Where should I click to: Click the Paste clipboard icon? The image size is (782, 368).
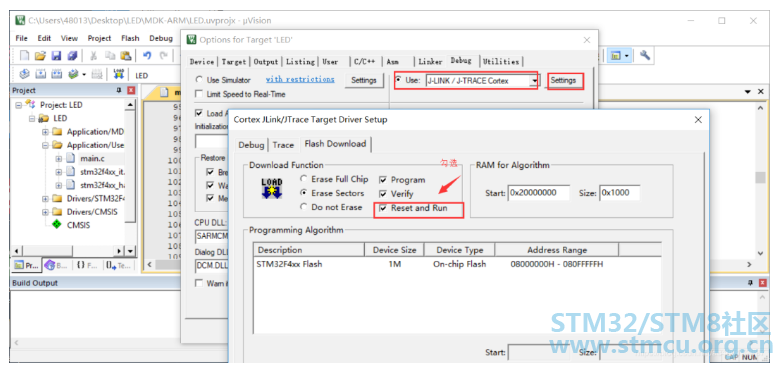(x=126, y=55)
